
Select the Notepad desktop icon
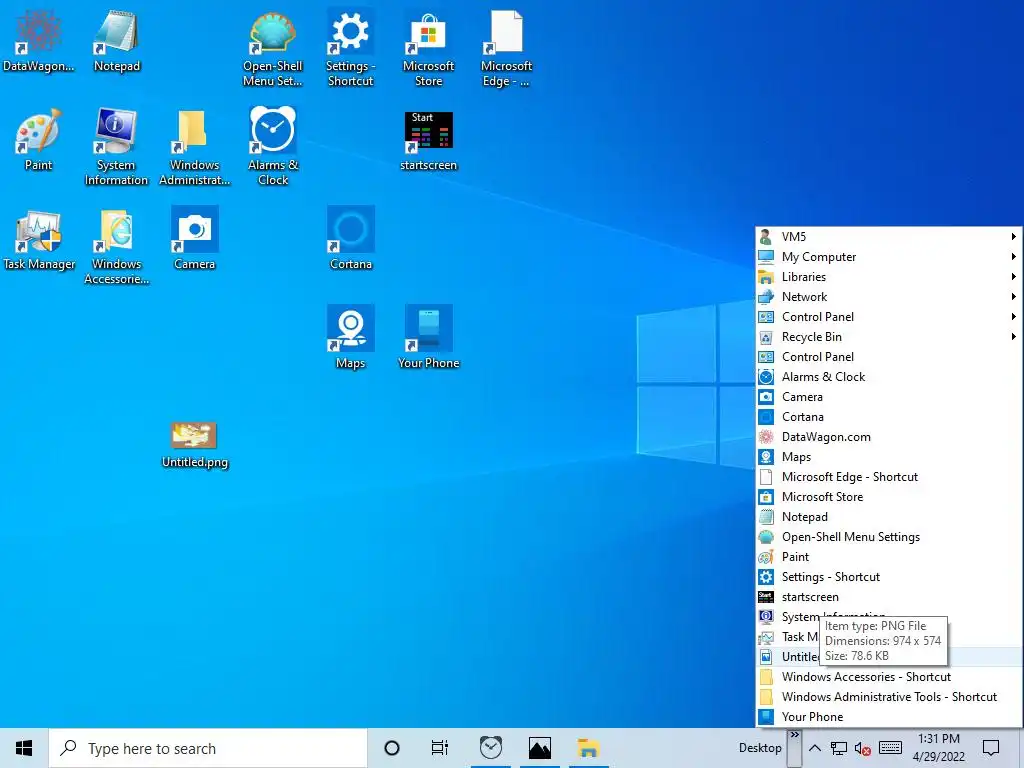click(117, 42)
